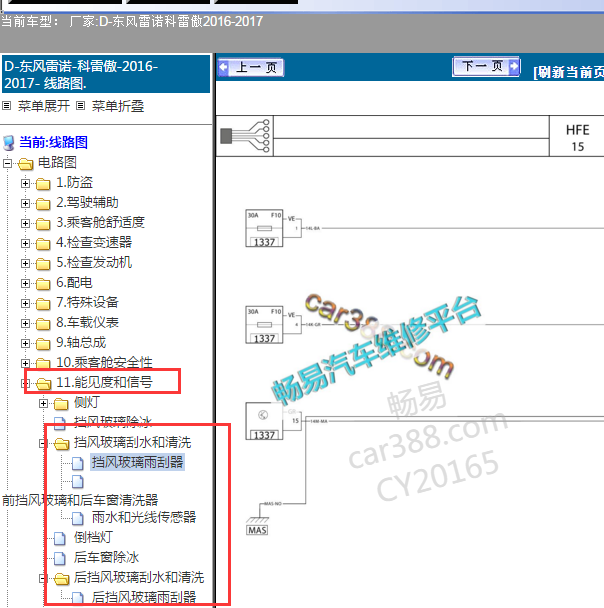The image size is (604, 608).
Task: Collapse the 电路图 root node
Action: [7, 163]
